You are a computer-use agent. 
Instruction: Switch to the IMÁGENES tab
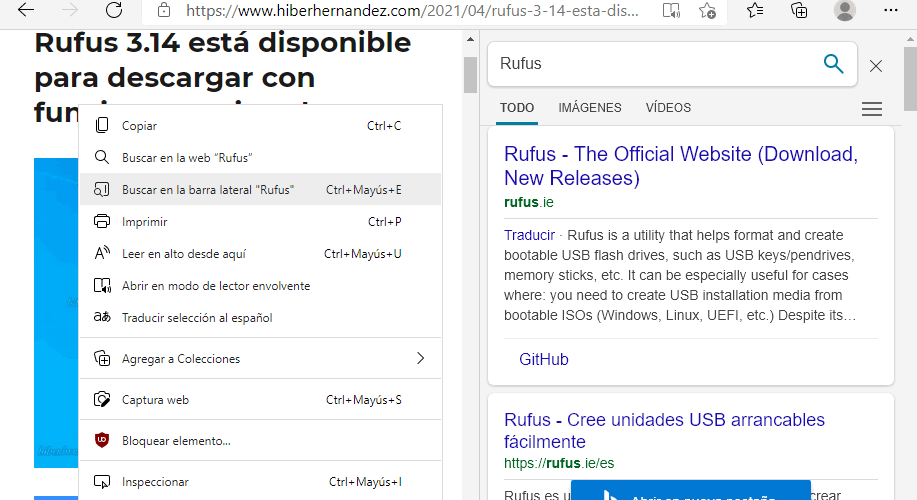pyautogui.click(x=590, y=108)
